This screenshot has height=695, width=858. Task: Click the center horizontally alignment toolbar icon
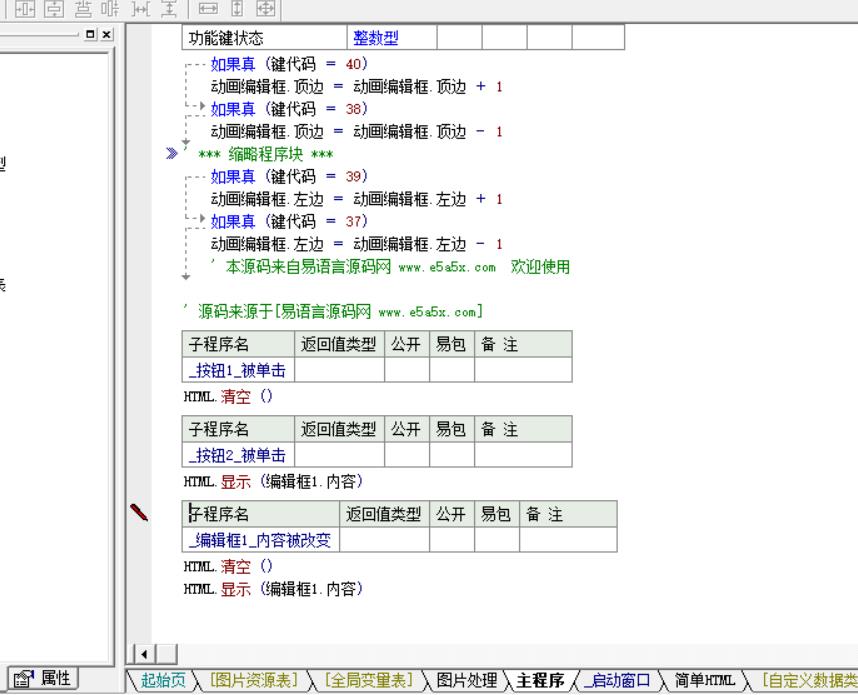click(25, 8)
